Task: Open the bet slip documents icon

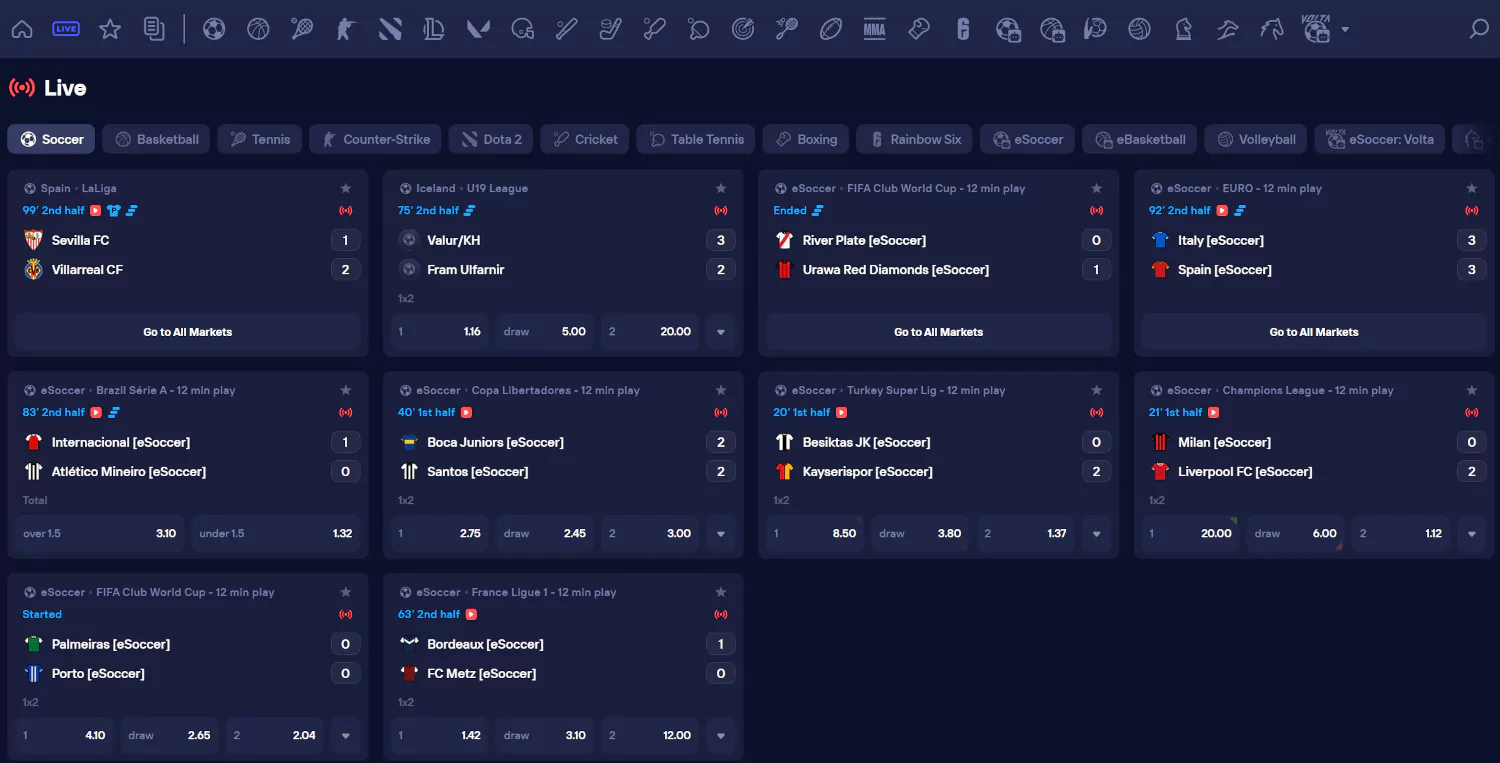Action: coord(154,29)
